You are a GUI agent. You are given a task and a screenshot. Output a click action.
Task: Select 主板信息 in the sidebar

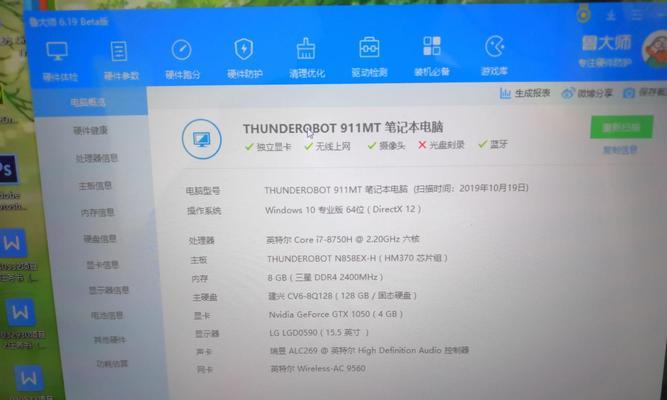click(x=95, y=186)
